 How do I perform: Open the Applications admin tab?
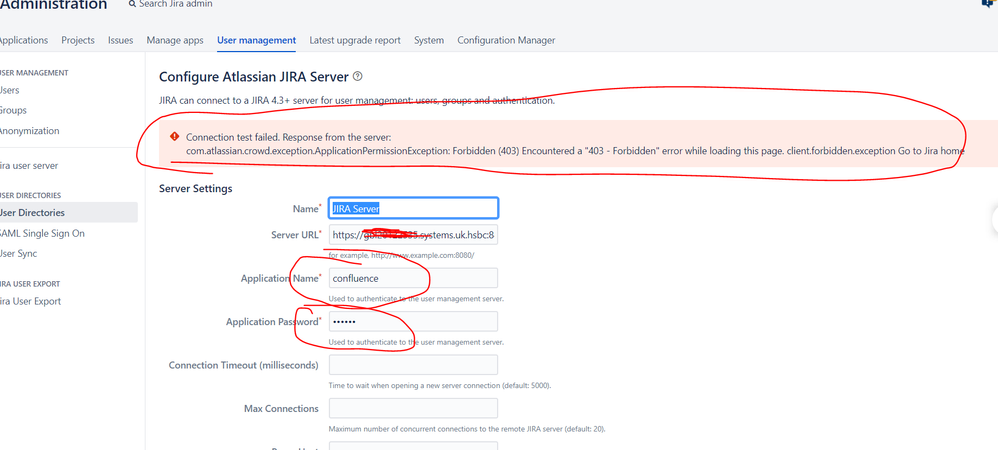tap(23, 40)
